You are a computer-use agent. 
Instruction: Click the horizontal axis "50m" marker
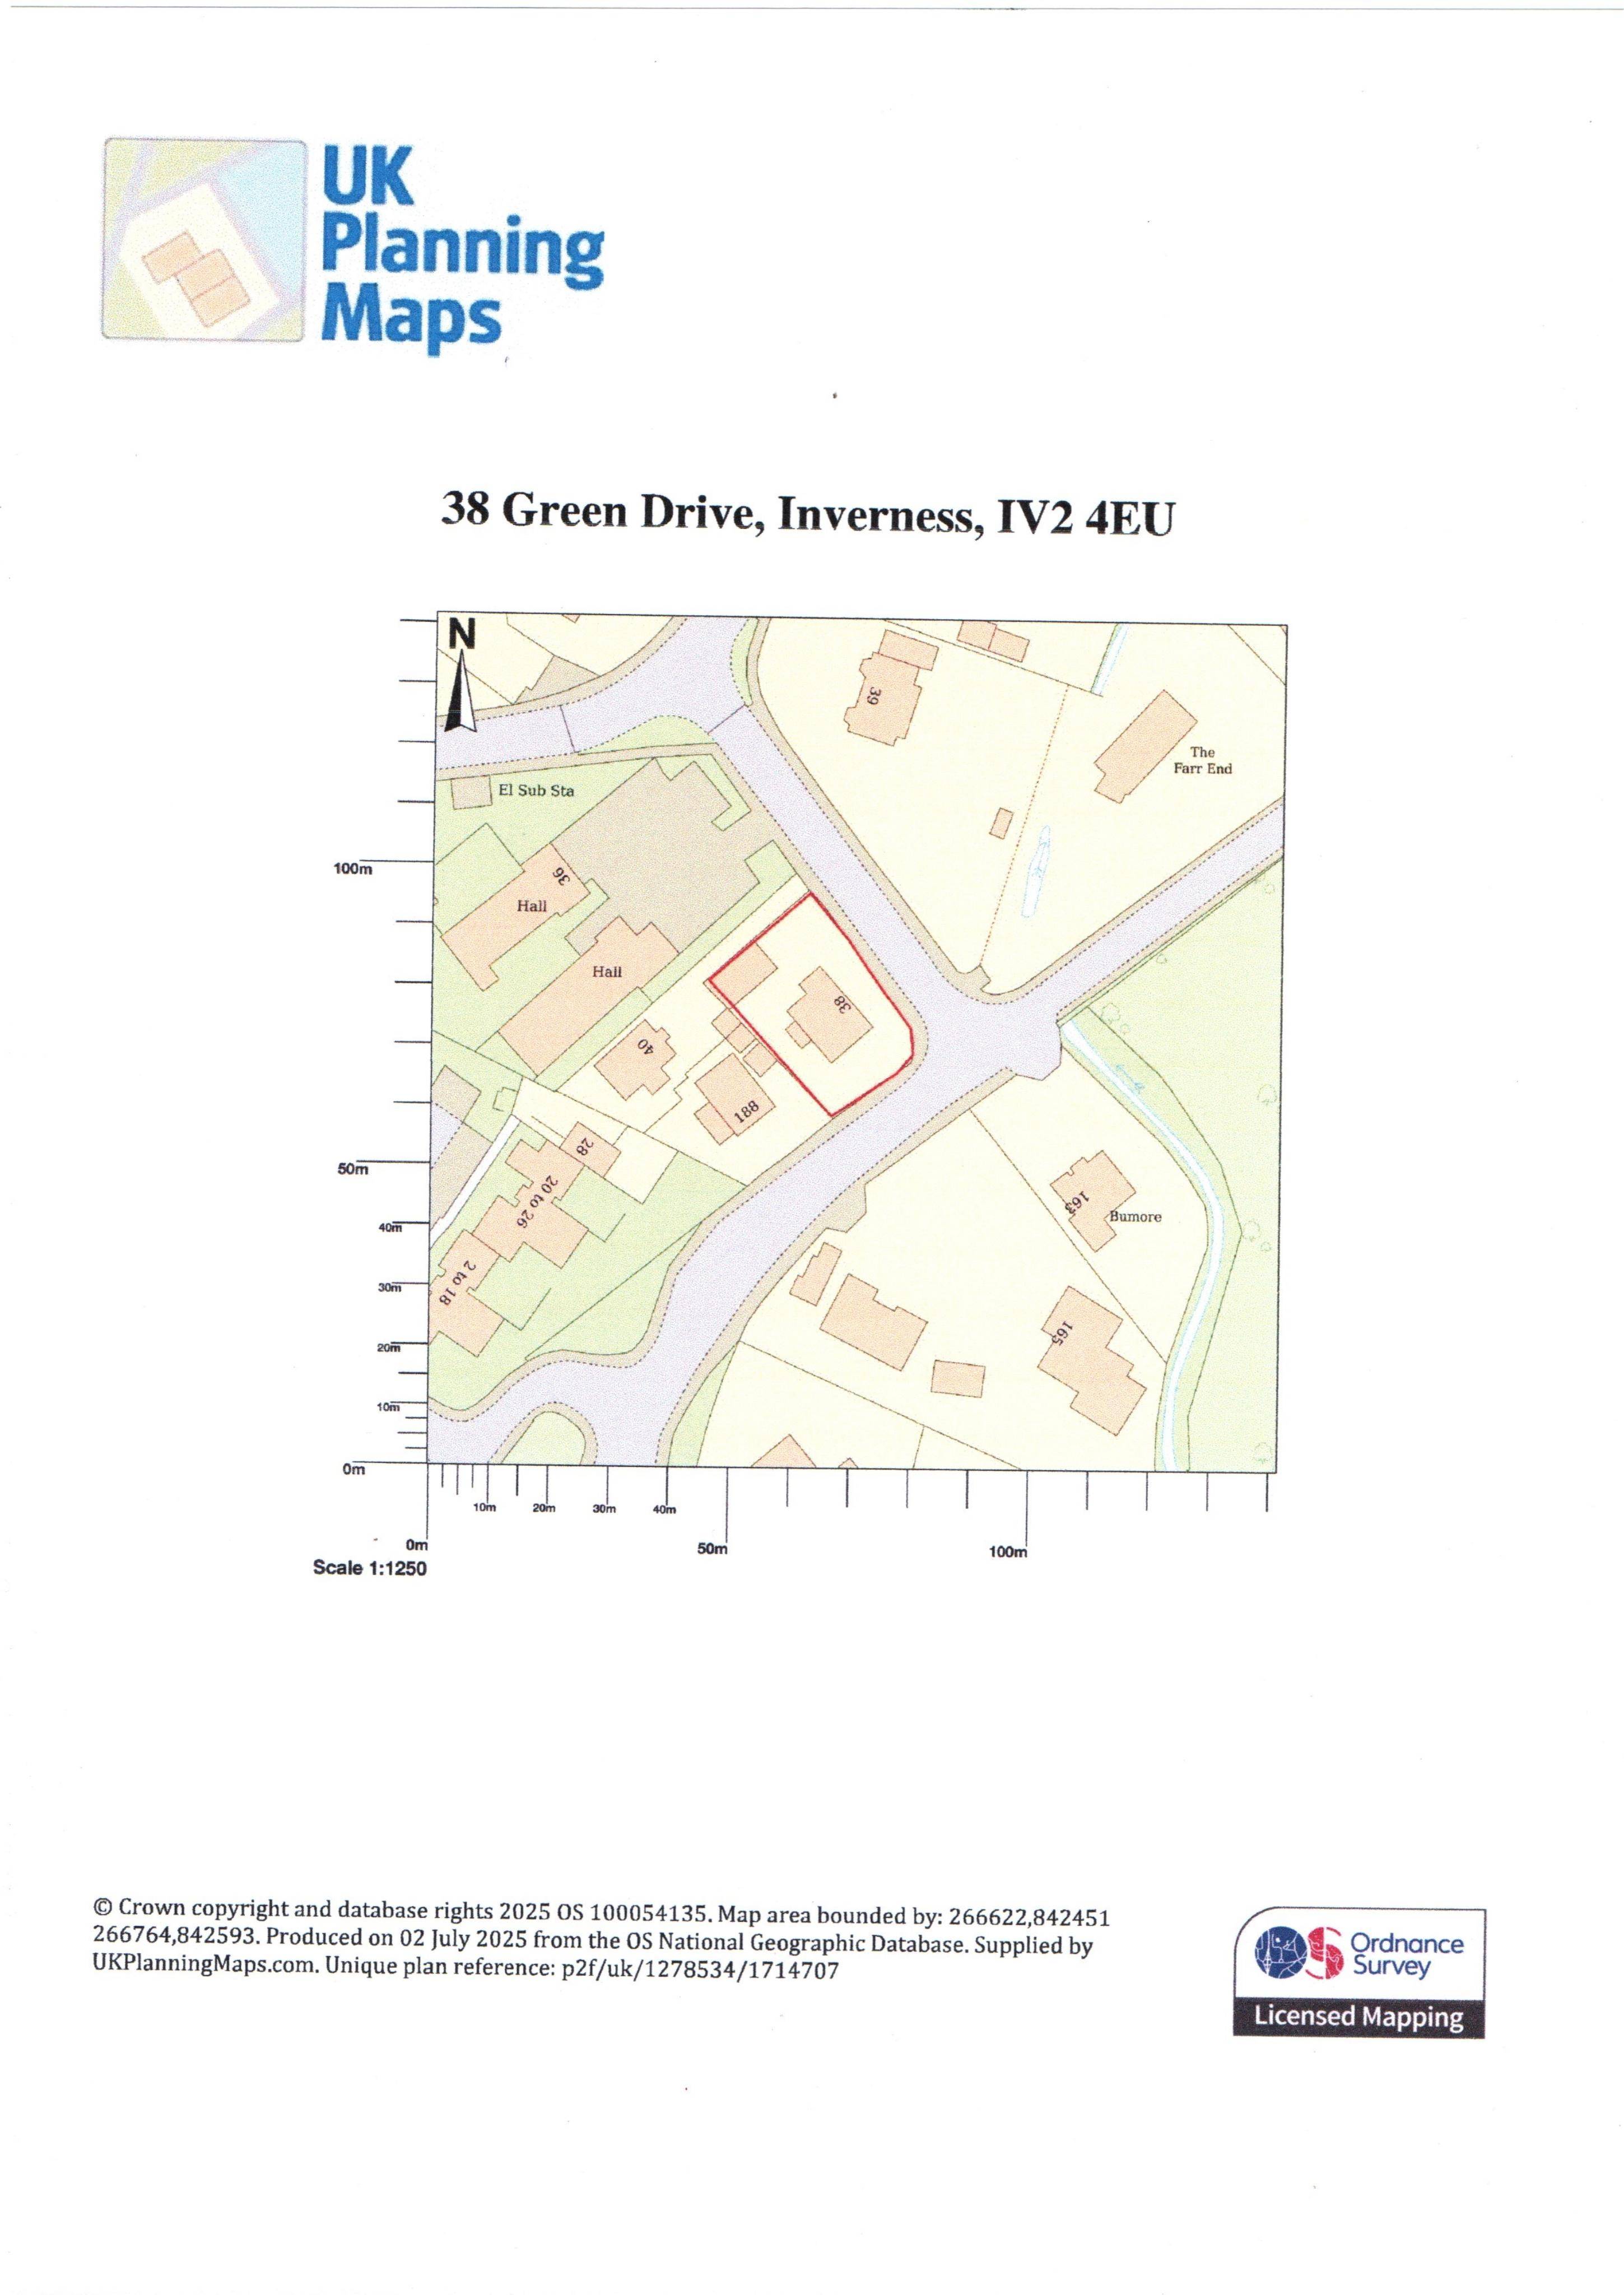pyautogui.click(x=712, y=1550)
